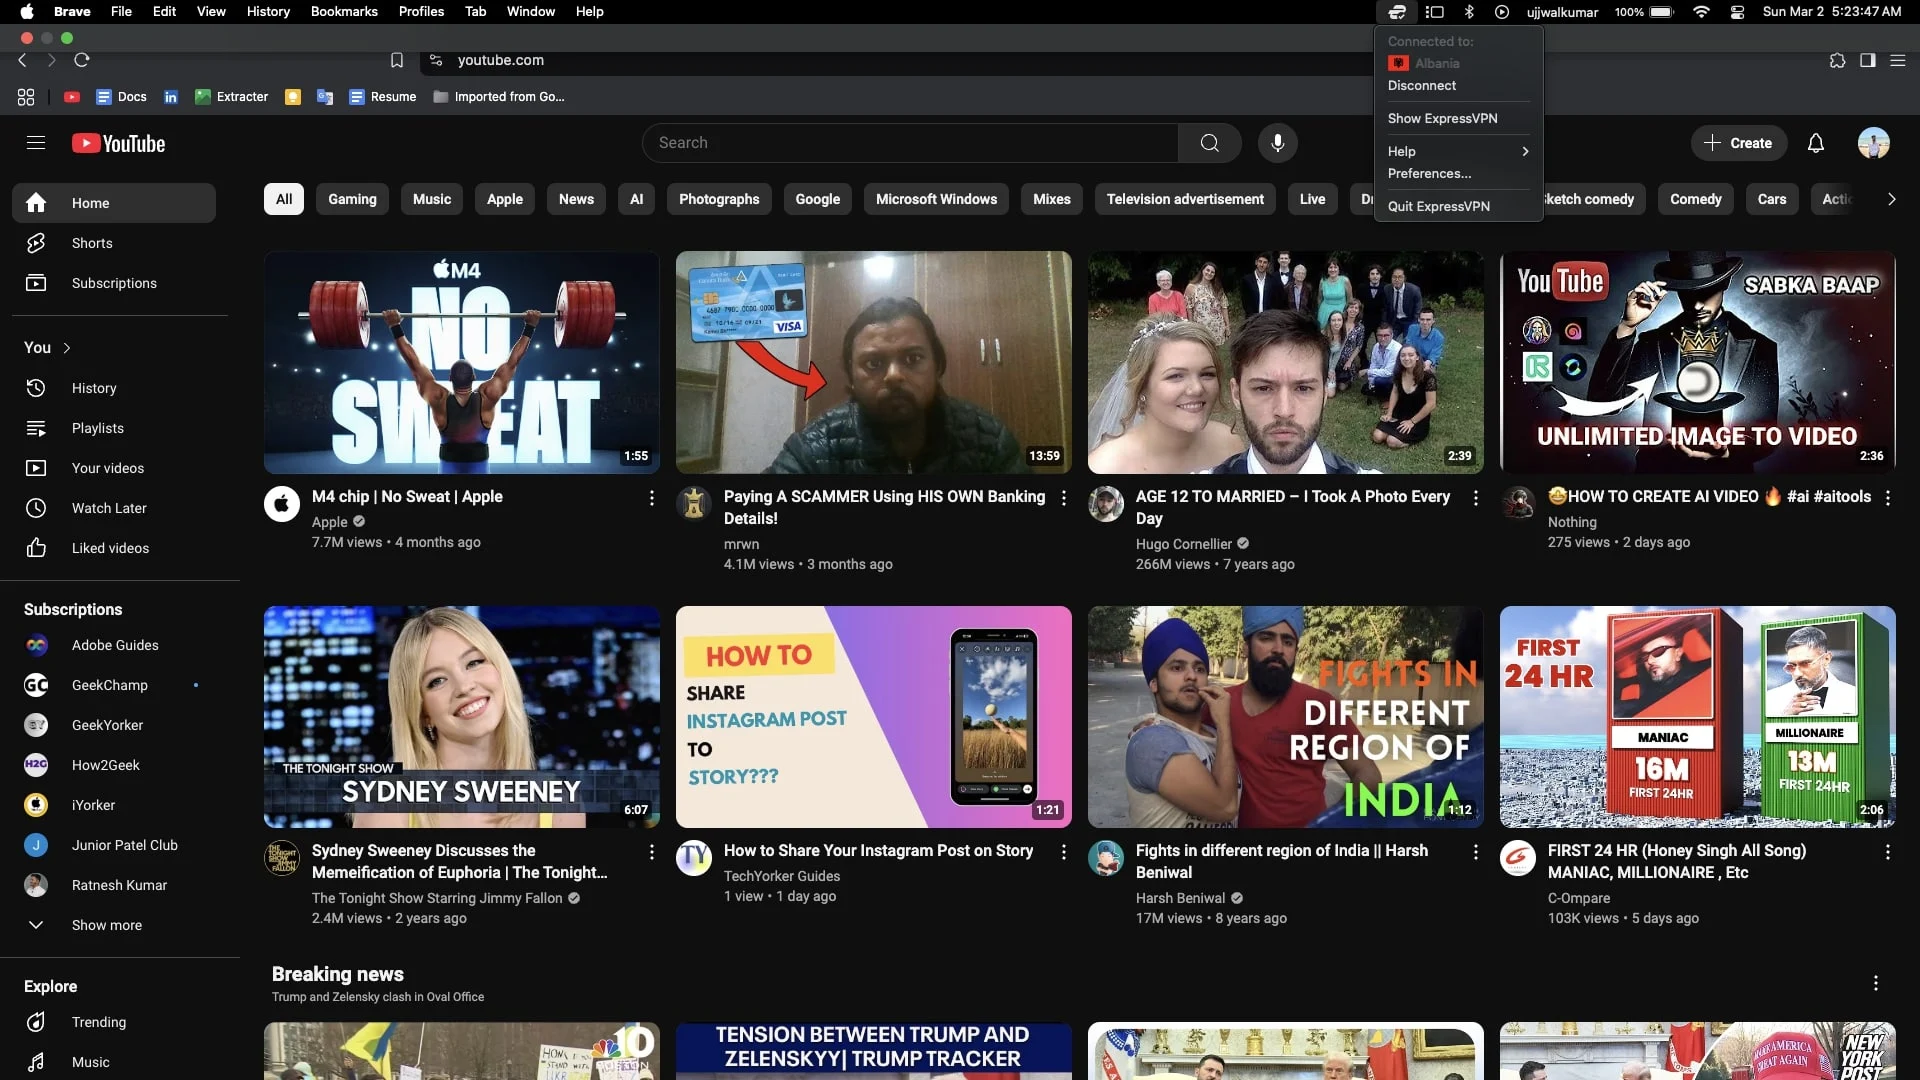Open more options for Fights in different region video

(1476, 852)
